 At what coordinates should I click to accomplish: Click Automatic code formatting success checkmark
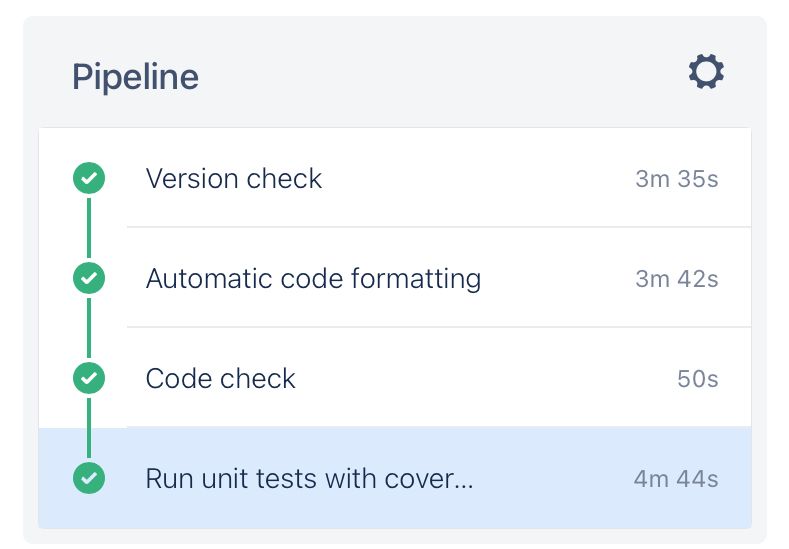tap(89, 278)
